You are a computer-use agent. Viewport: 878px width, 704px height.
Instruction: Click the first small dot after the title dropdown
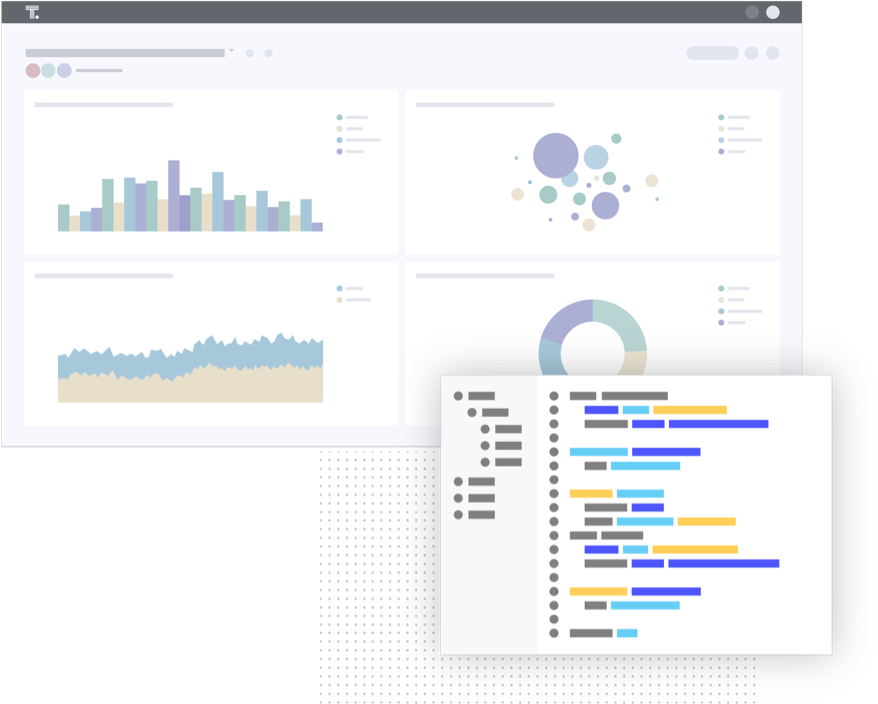click(250, 53)
